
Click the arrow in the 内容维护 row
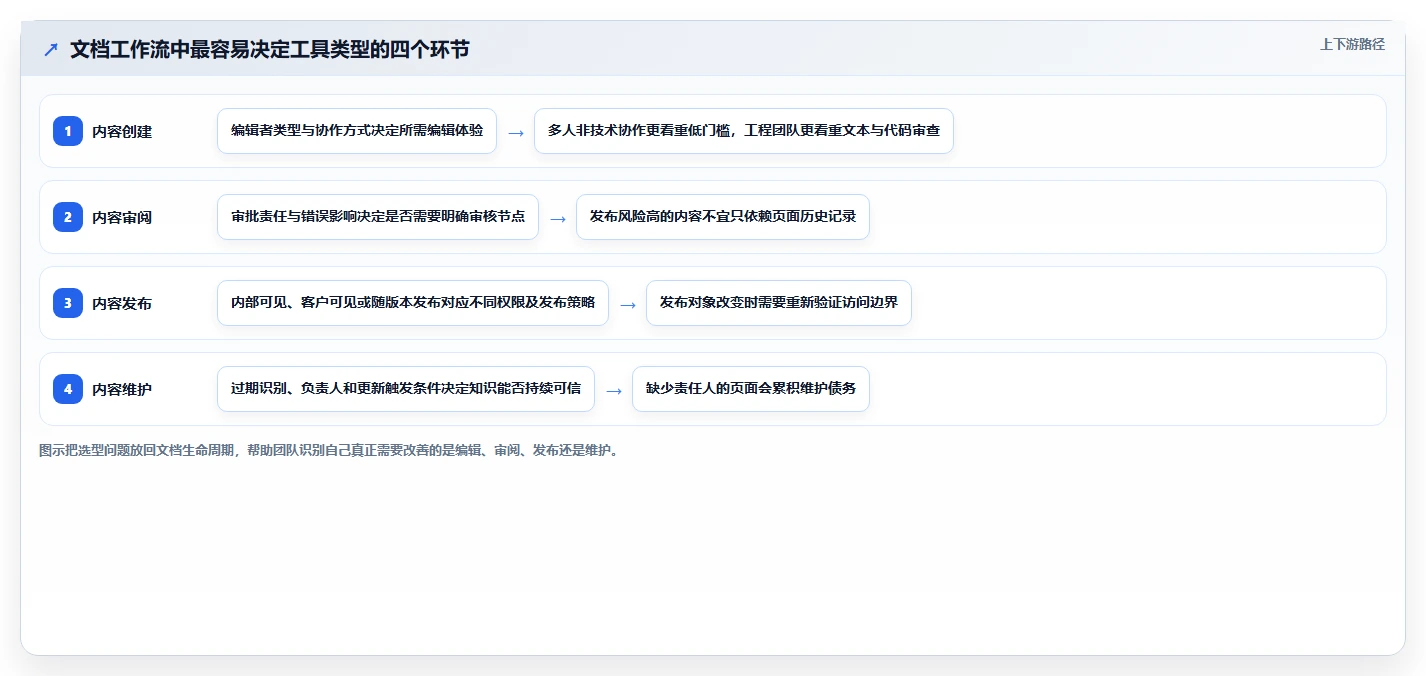point(614,390)
